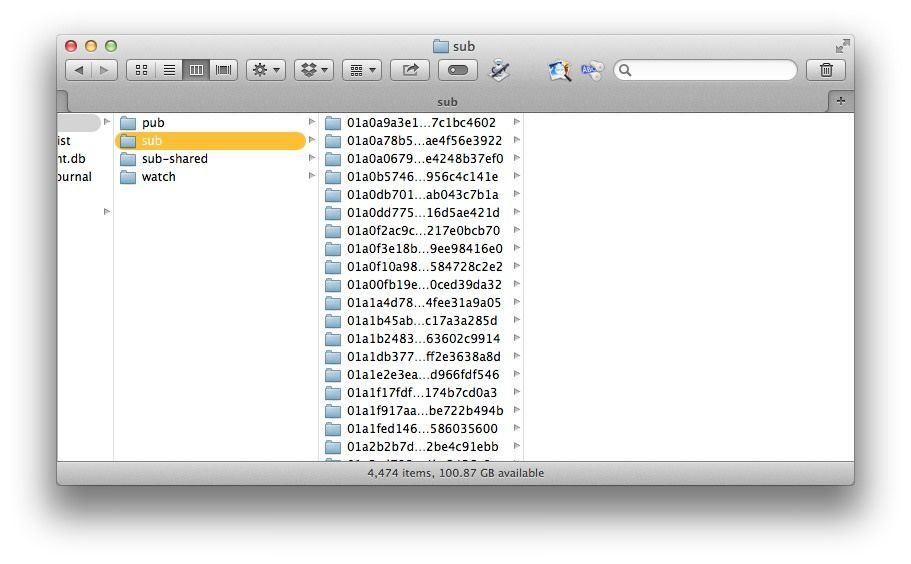Switch to icon view
The image size is (911, 564).
tap(141, 70)
